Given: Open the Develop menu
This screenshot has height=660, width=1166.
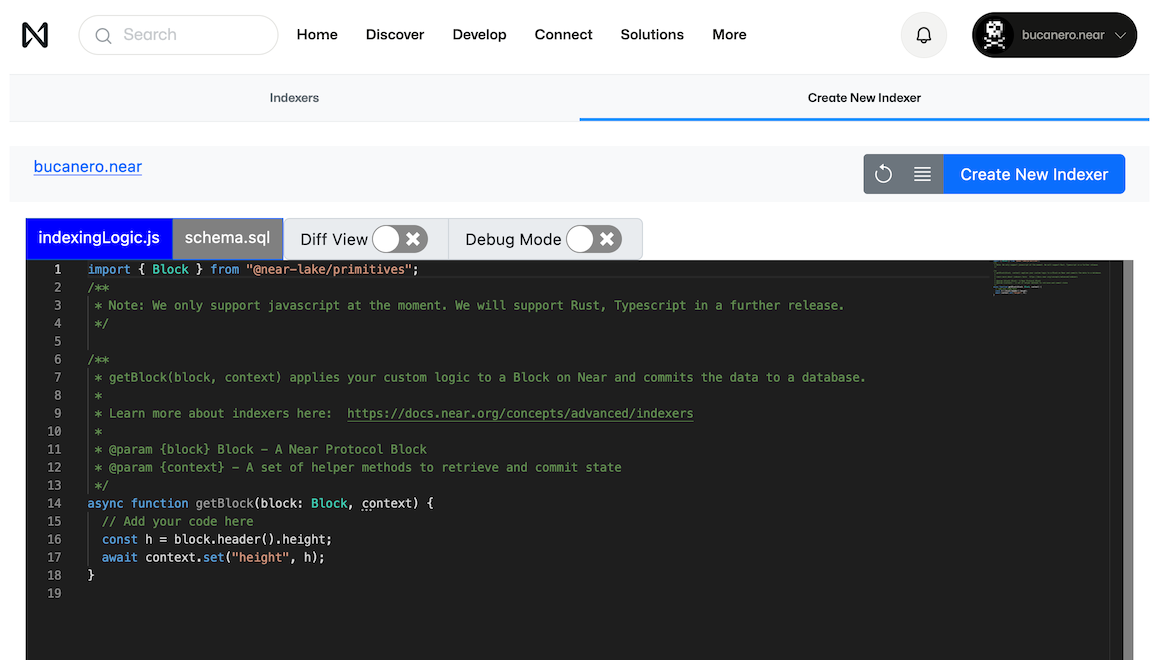Looking at the screenshot, I should pos(479,35).
